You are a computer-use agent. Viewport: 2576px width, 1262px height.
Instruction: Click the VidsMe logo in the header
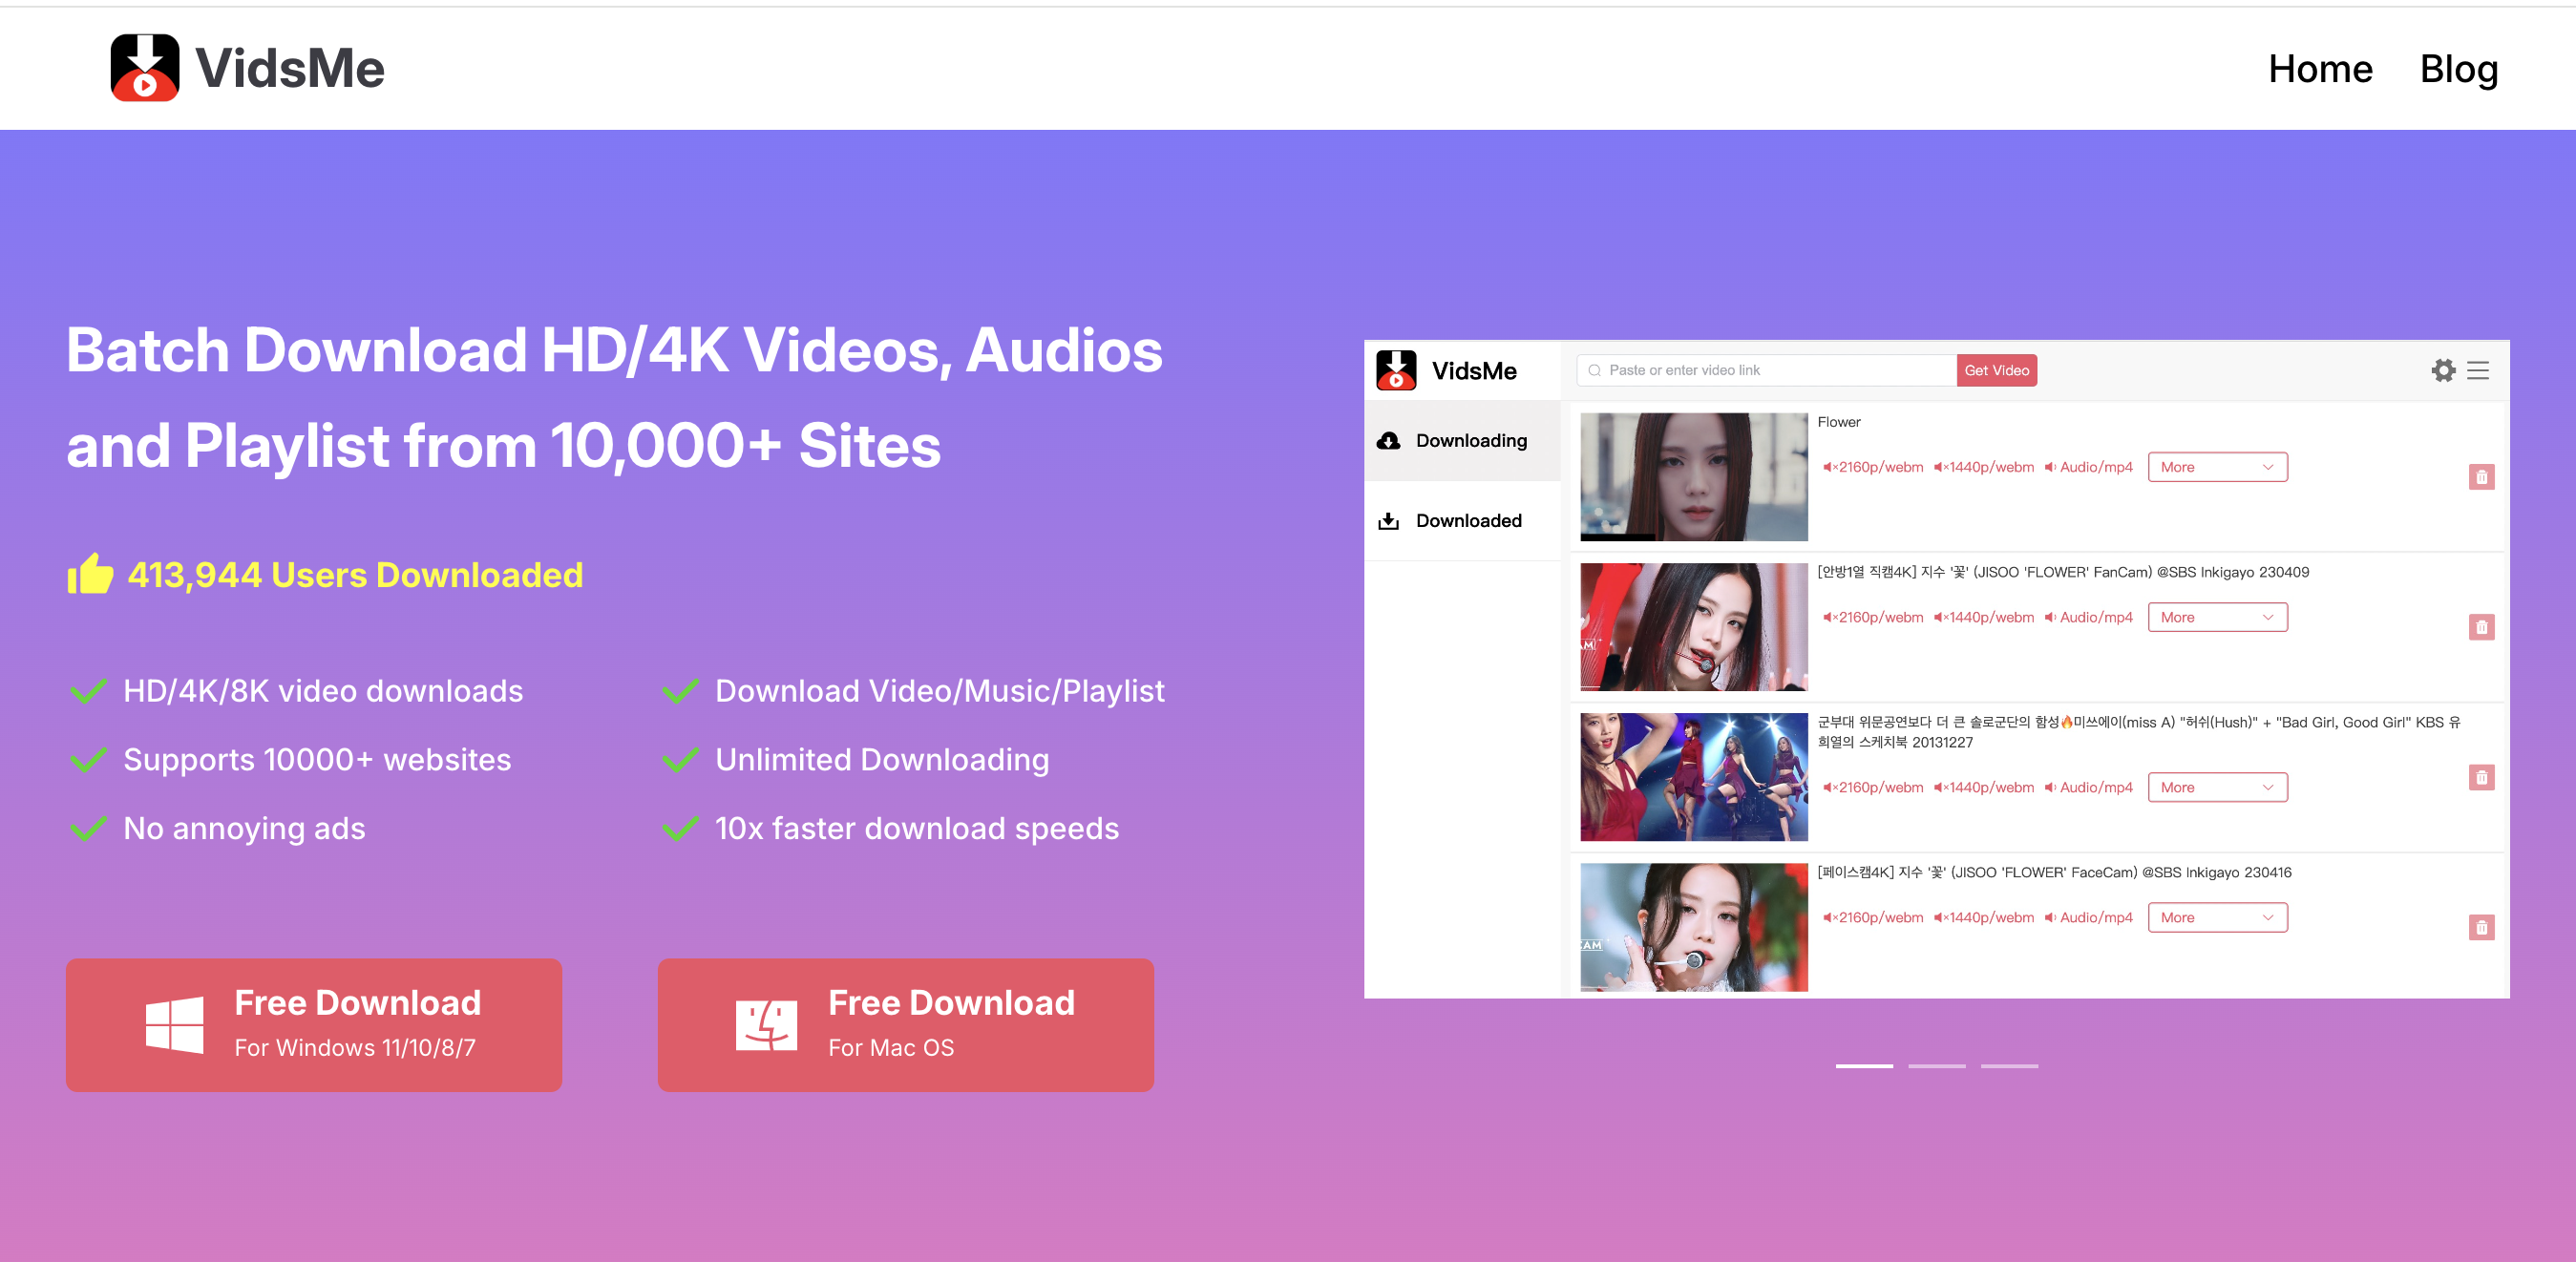point(246,68)
